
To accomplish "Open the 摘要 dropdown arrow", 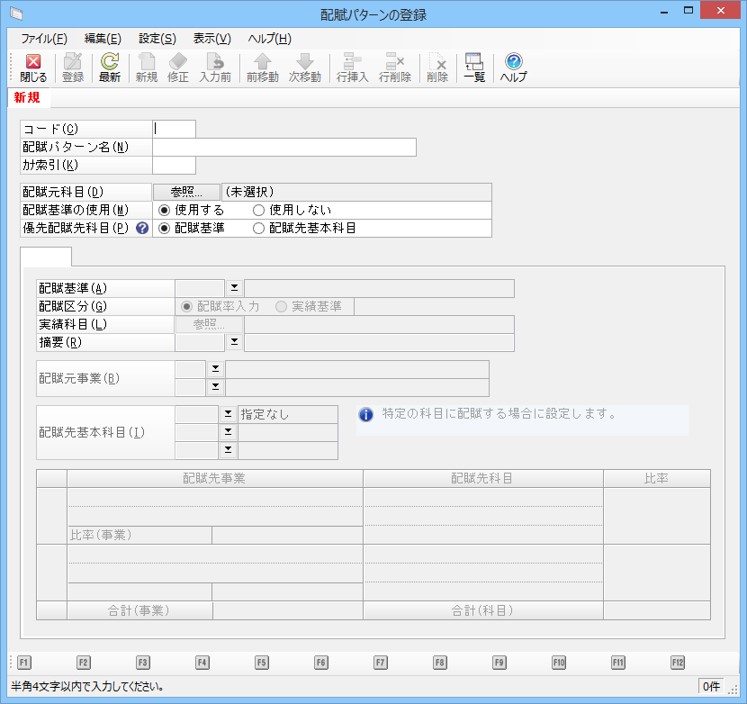I will tap(233, 342).
